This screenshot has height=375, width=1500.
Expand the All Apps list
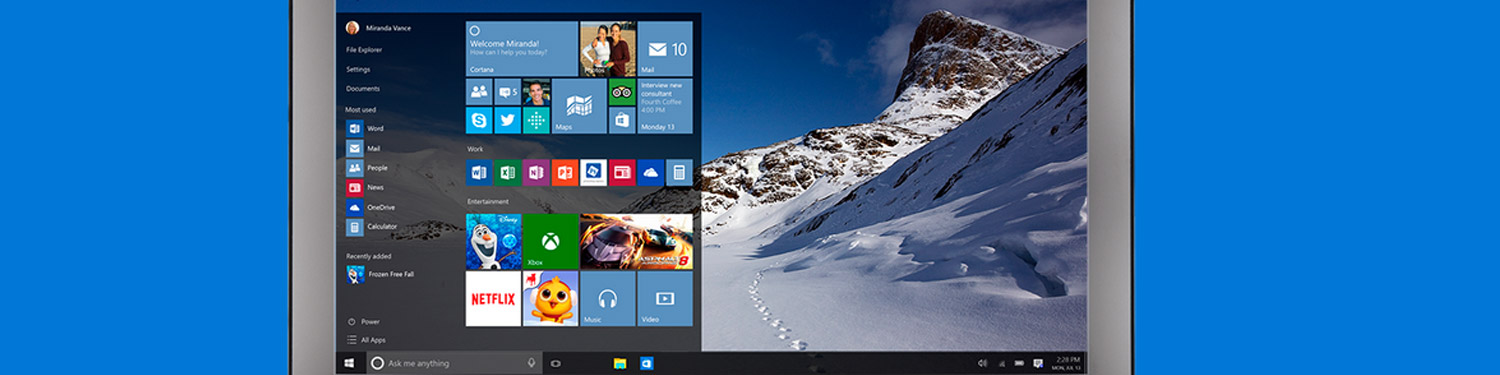(366, 340)
